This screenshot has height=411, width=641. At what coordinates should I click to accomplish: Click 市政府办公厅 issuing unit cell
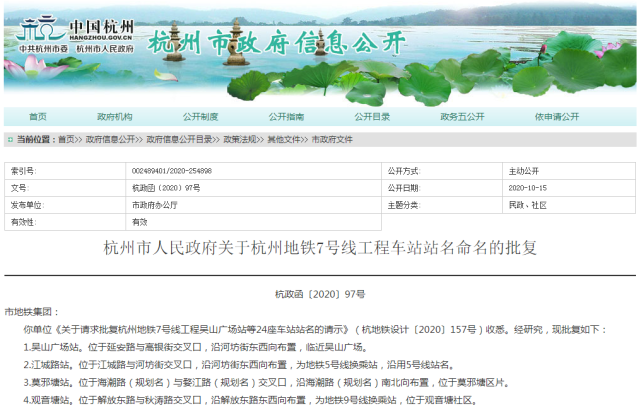[155, 206]
